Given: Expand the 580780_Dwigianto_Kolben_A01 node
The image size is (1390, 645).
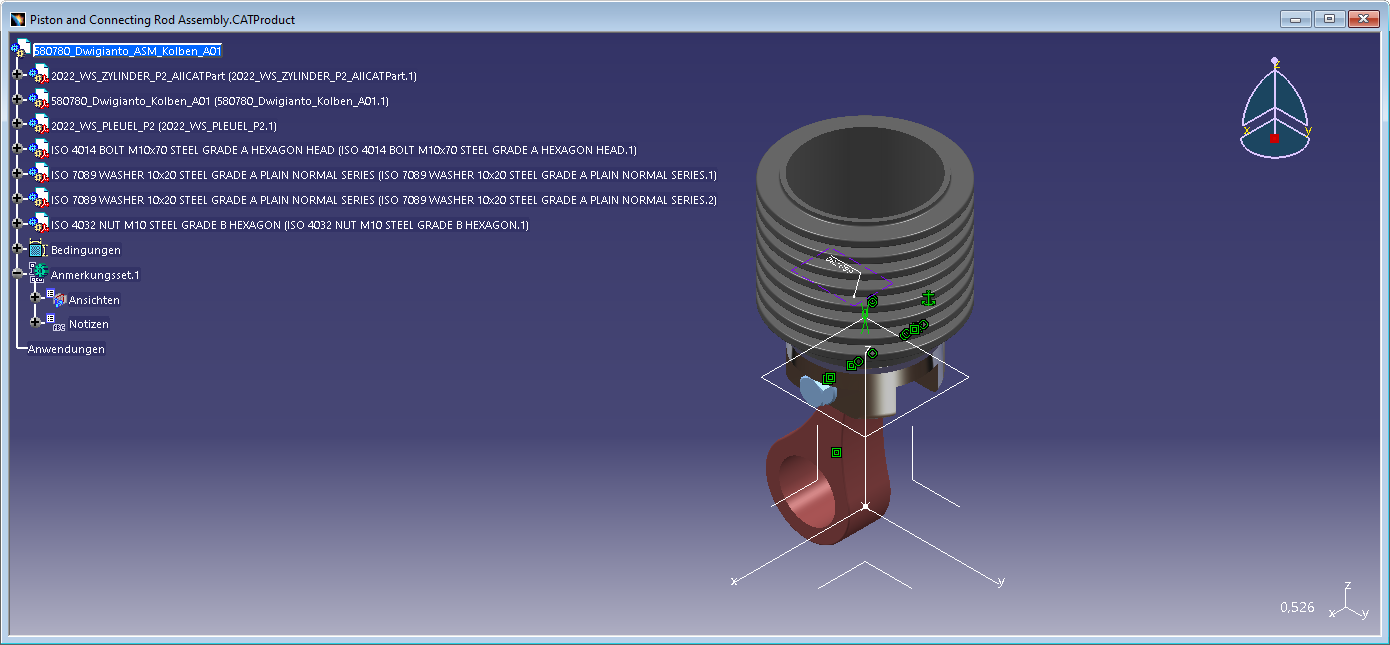Looking at the screenshot, I should click(x=17, y=100).
